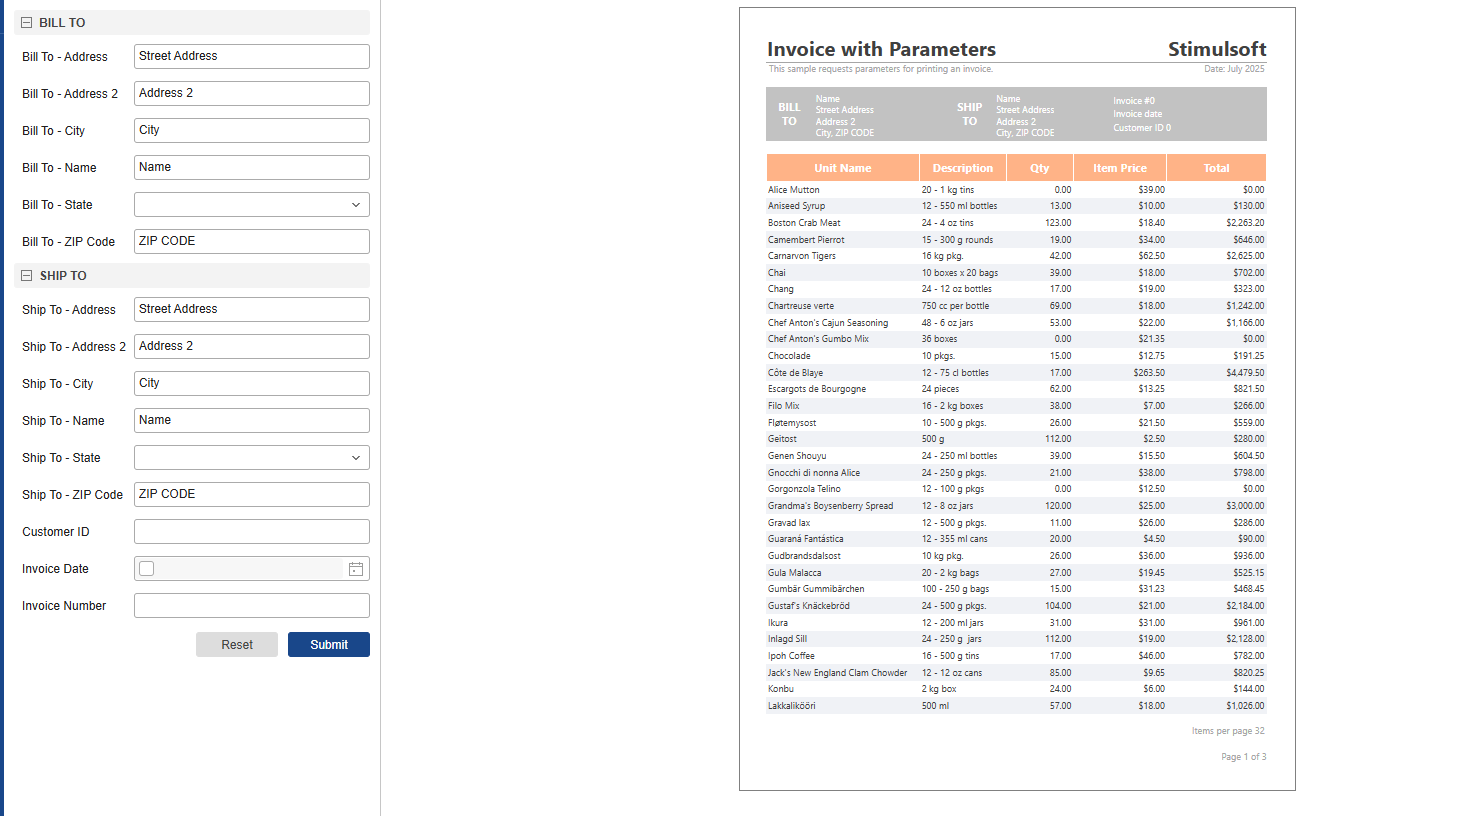Click the 'Items per page 32' text
This screenshot has height=816, width=1483.
pyautogui.click(x=1228, y=731)
